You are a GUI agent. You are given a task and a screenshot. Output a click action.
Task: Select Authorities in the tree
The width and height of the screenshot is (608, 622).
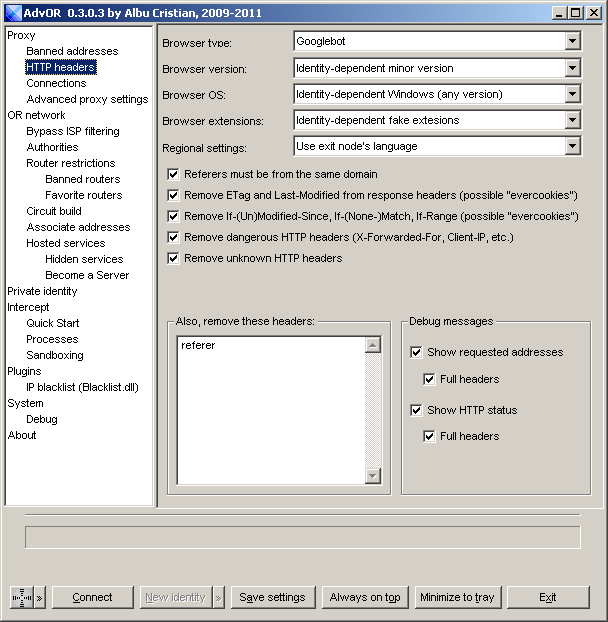52,147
